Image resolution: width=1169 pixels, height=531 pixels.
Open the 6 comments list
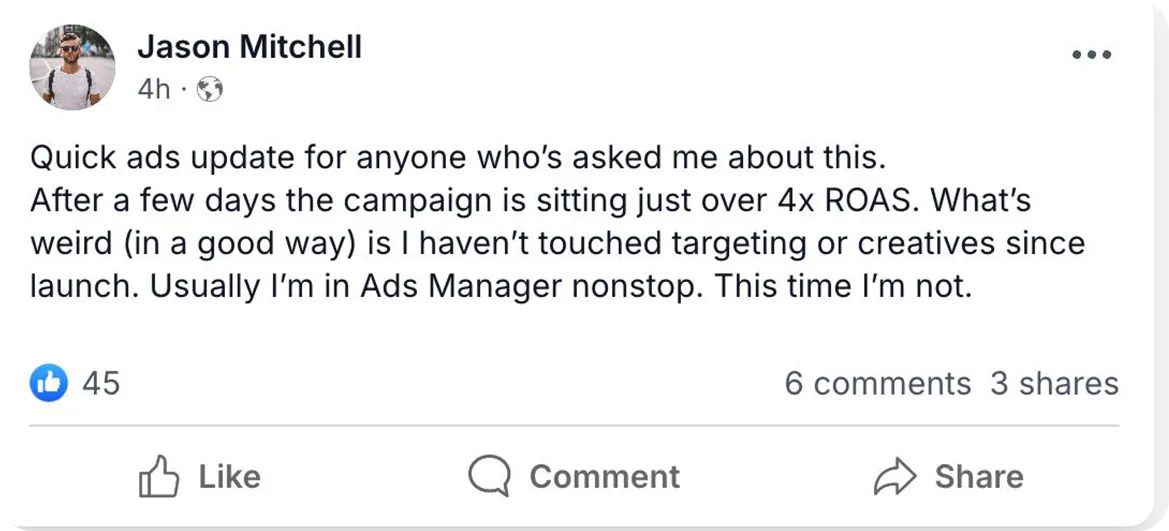(877, 384)
